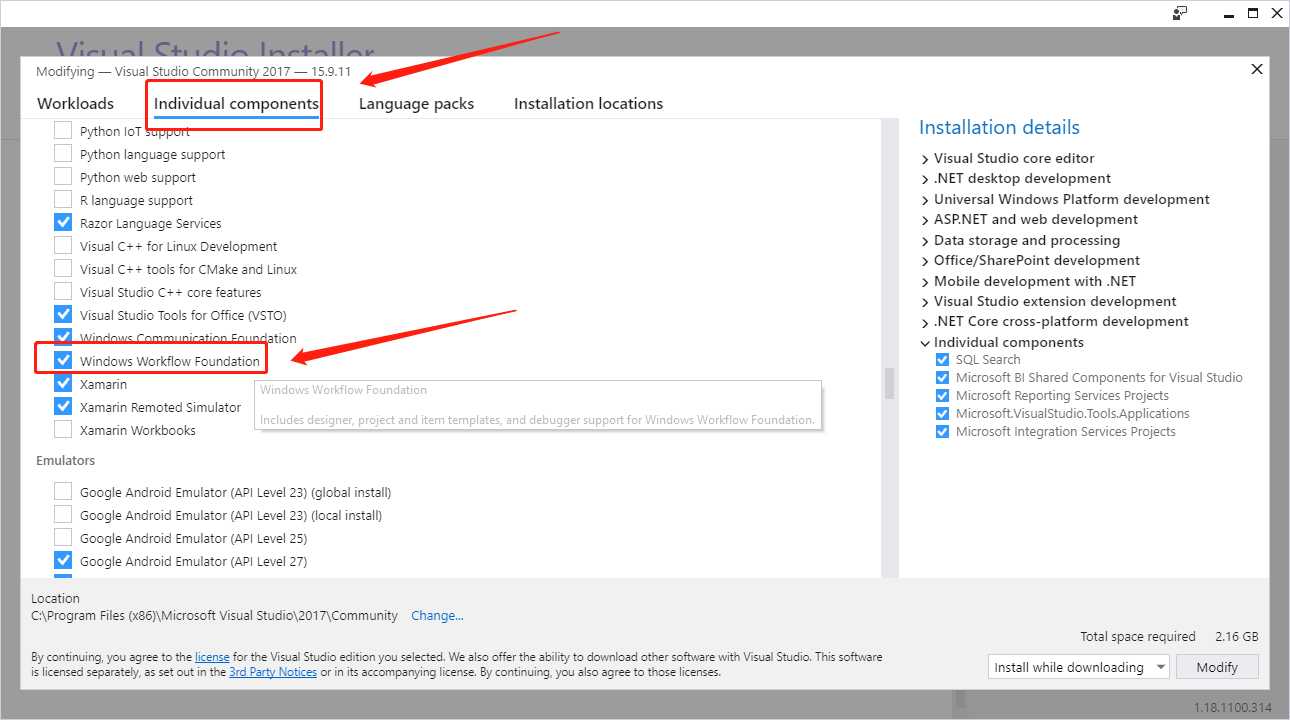Expand Universal Windows Platform development details
The image size is (1290, 720).
click(925, 200)
